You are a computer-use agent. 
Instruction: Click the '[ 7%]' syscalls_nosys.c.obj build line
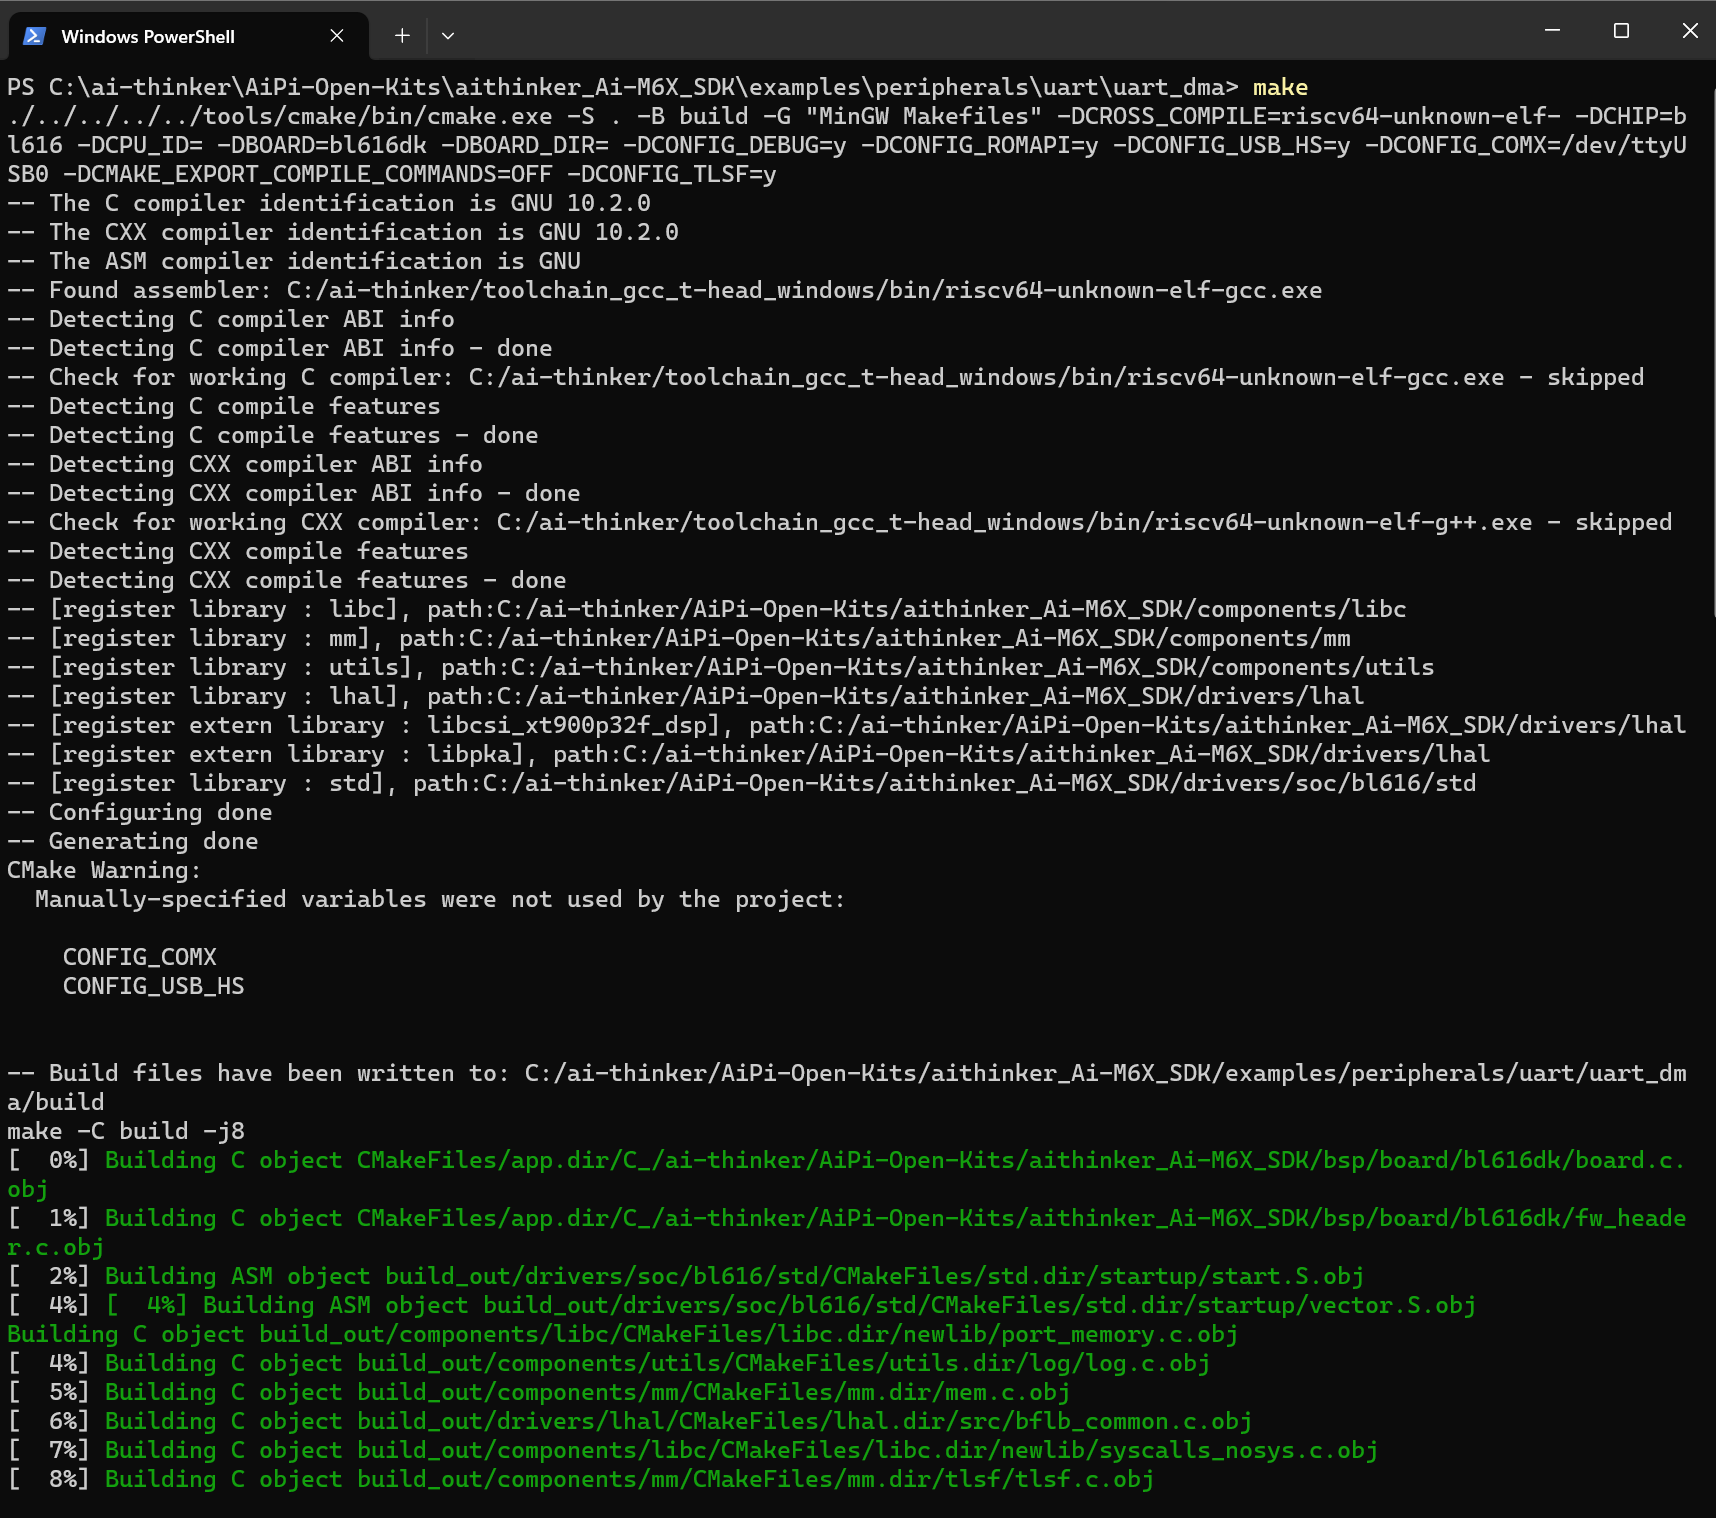coord(693,1451)
